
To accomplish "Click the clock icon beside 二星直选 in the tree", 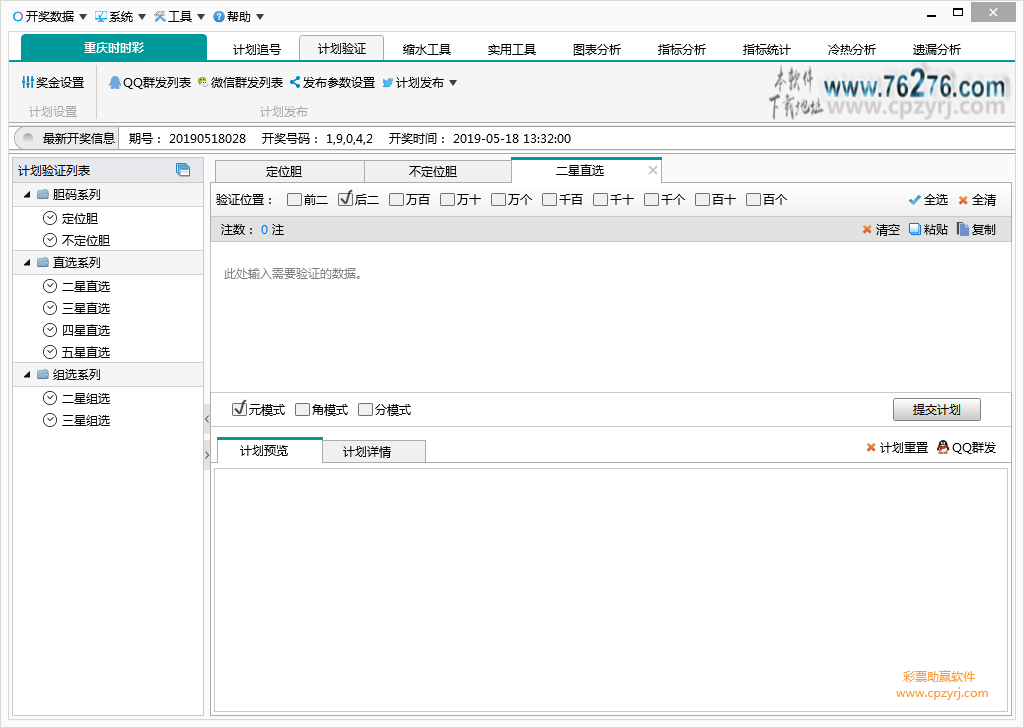I will [50, 286].
